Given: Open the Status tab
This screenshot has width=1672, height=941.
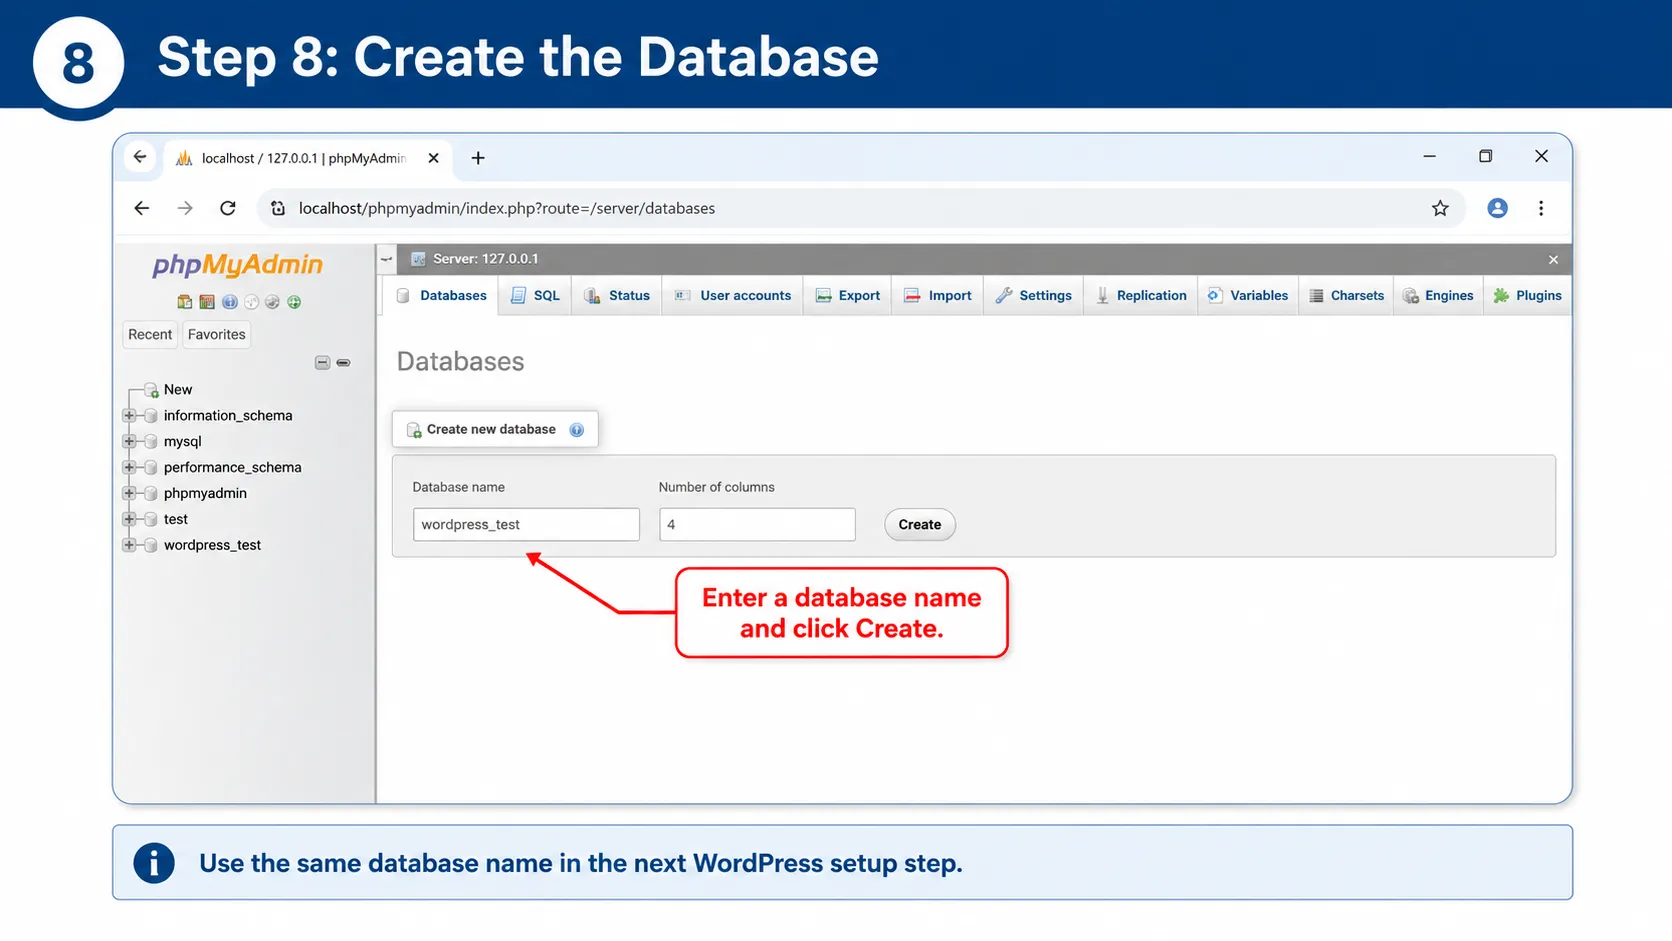Looking at the screenshot, I should [617, 296].
